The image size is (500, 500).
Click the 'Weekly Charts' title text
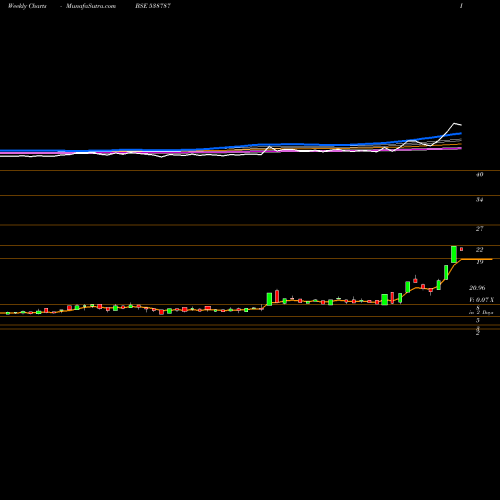(27, 6)
